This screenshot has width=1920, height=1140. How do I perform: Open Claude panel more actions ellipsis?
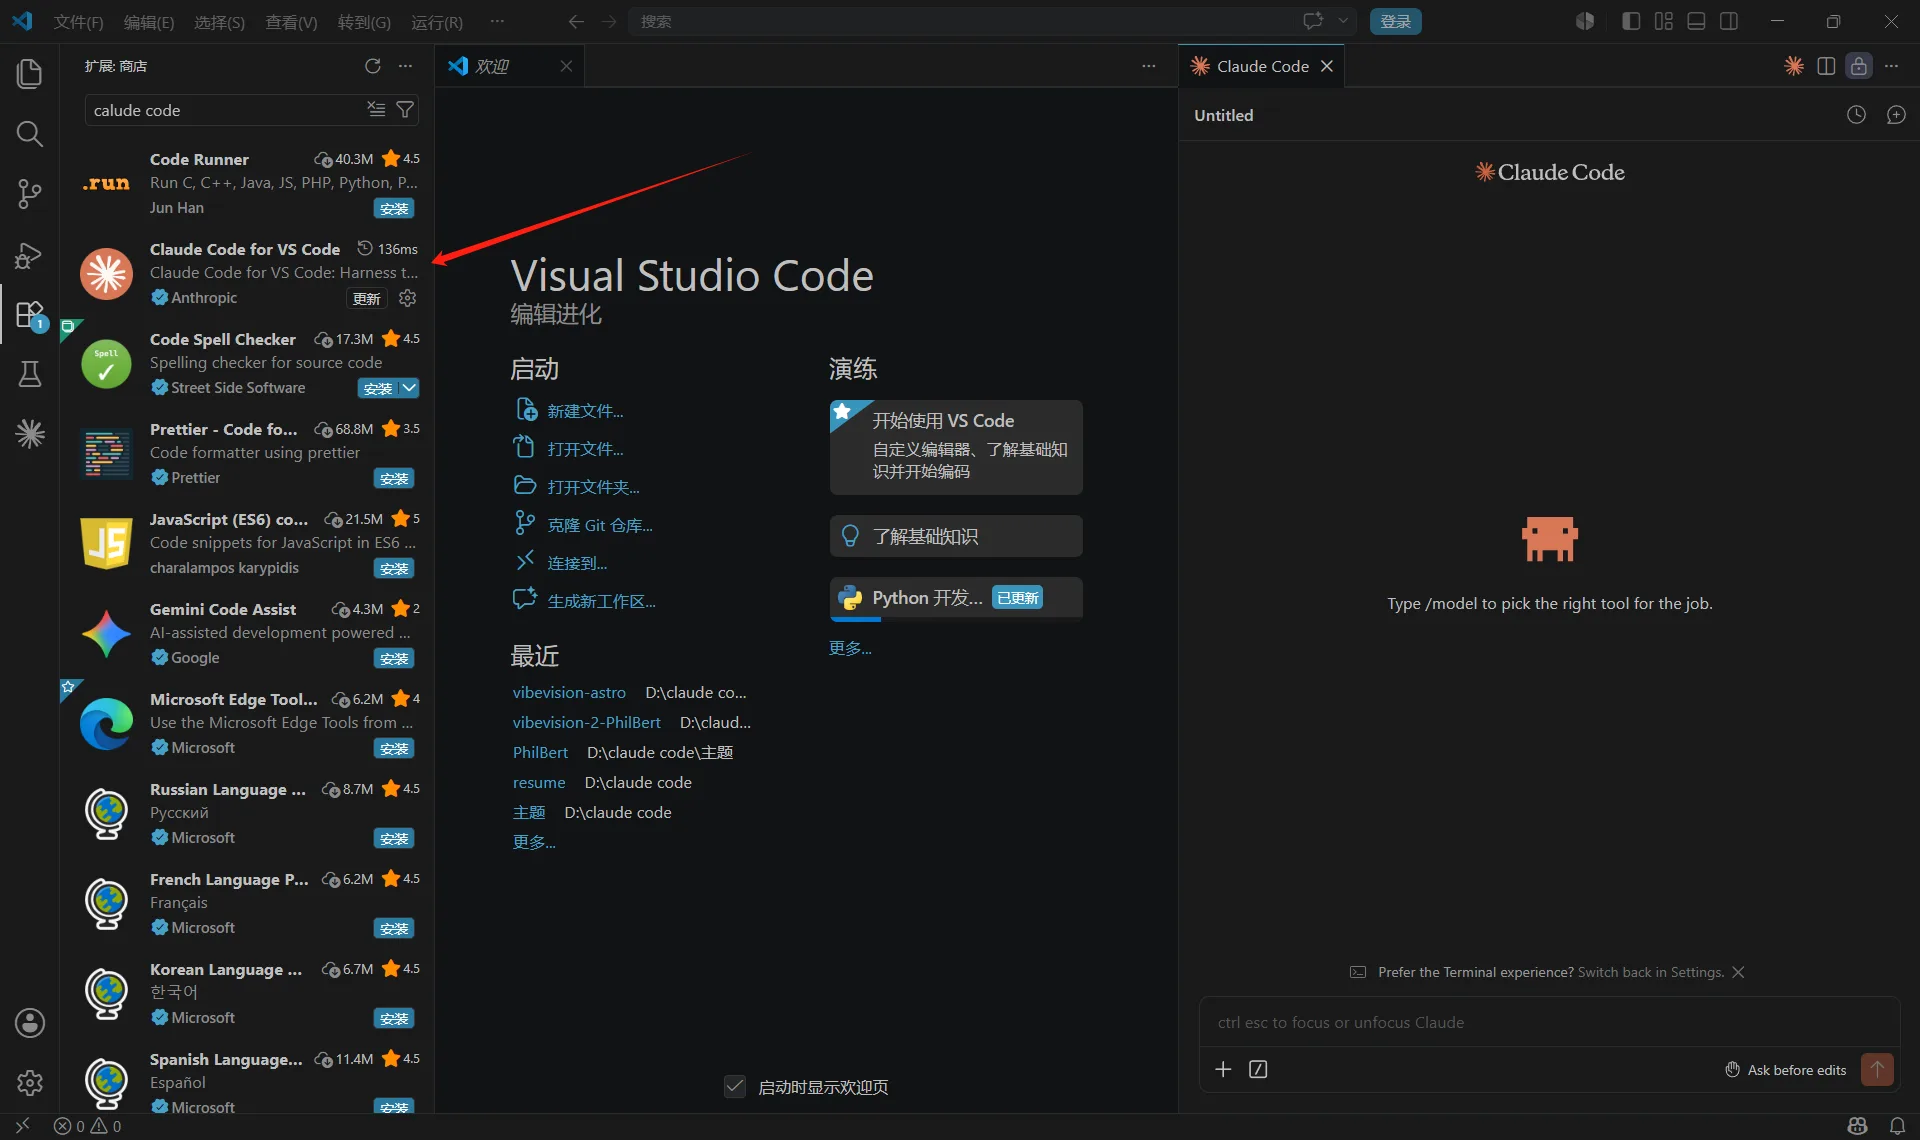click(1891, 66)
